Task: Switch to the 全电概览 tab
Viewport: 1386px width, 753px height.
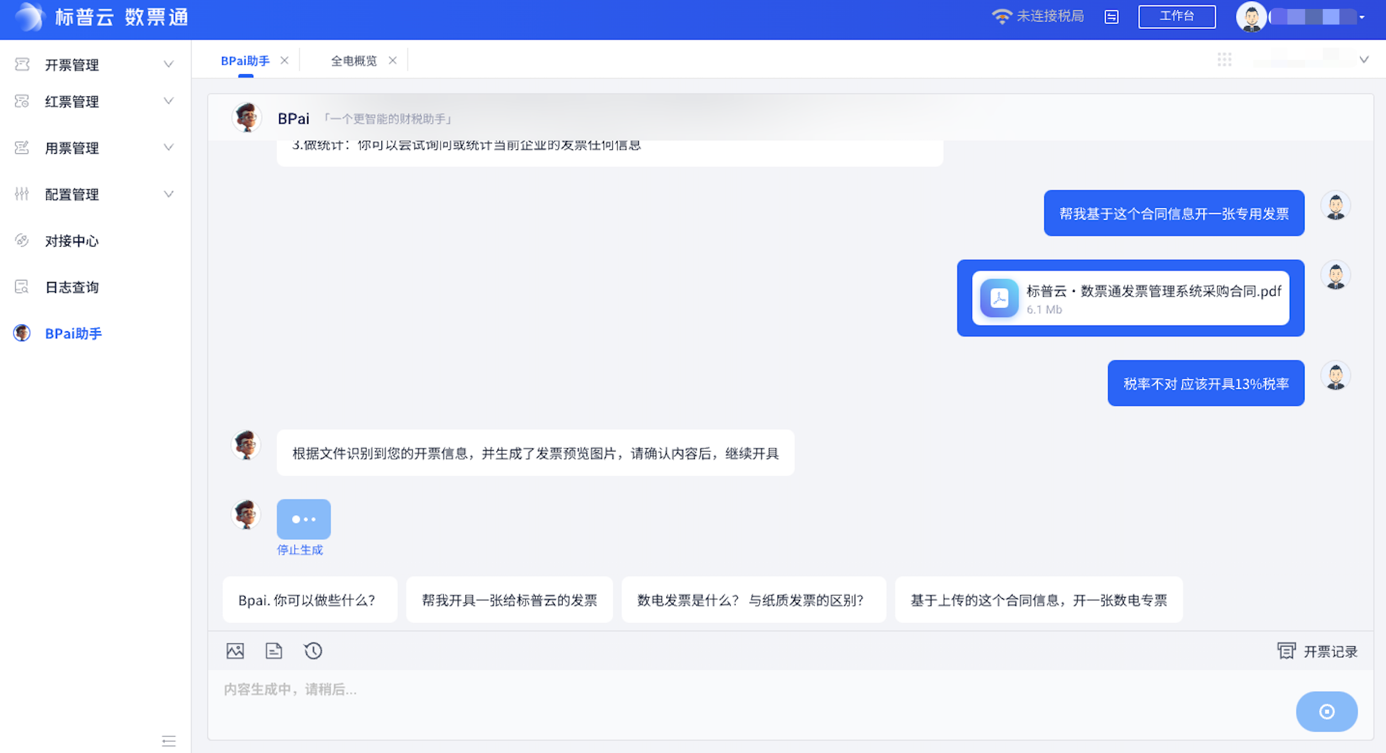Action: tap(354, 61)
